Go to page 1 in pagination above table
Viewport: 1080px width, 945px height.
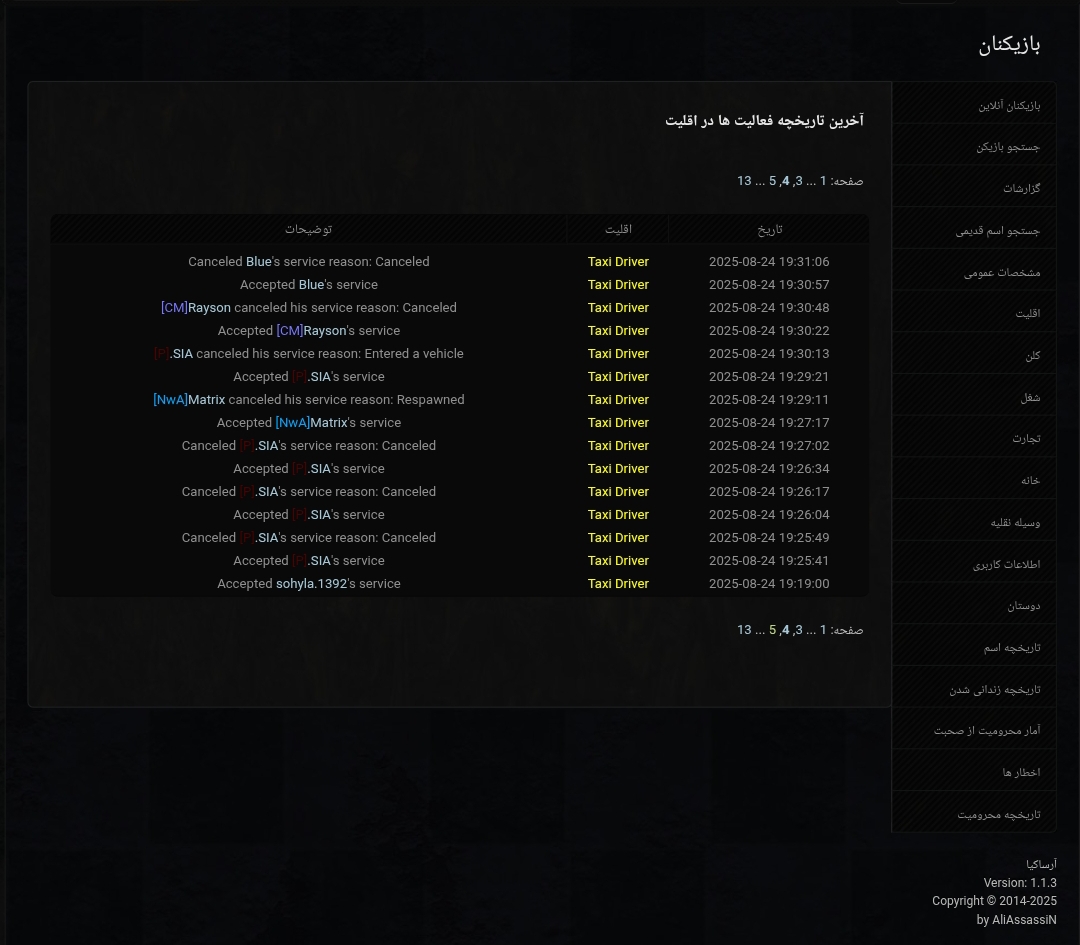coord(822,180)
